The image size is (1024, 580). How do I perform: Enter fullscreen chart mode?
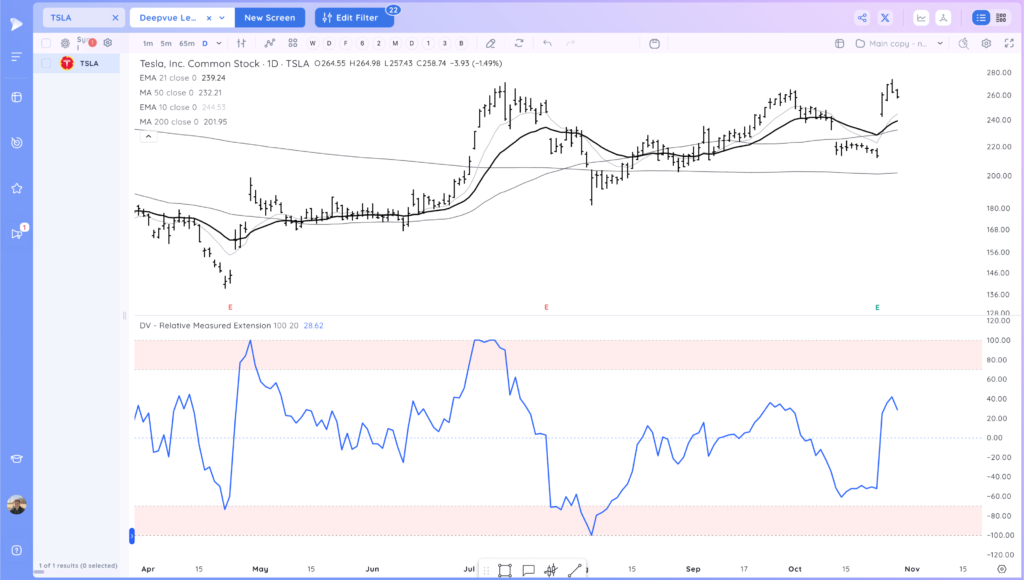click(x=1009, y=43)
